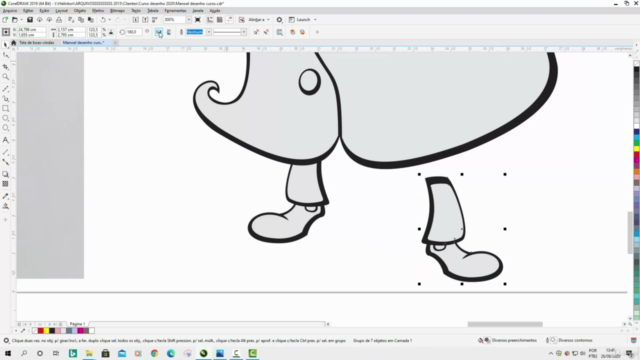Click the Save disk icon
Screen dimensions: 640x360
coord(30,20)
